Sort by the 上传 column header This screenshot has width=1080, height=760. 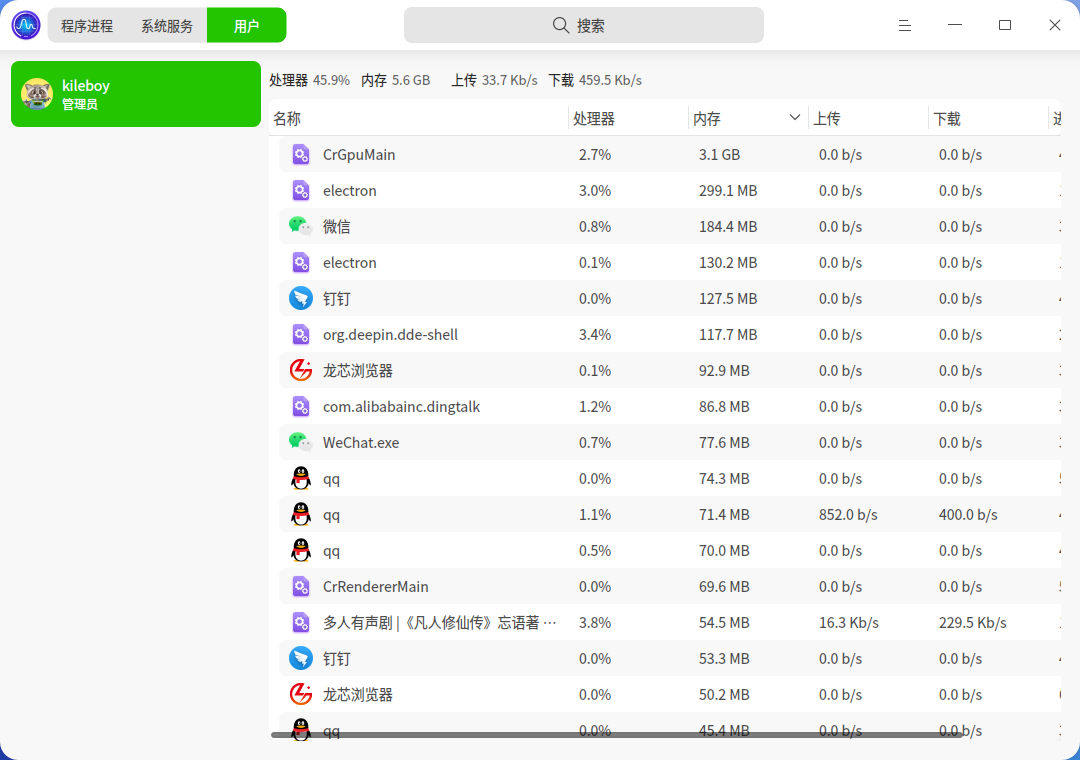(x=868, y=119)
